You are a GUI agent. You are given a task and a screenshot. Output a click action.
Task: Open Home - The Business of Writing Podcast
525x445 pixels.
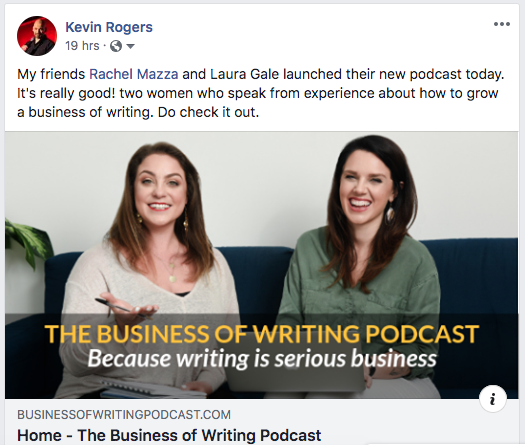(x=169, y=435)
